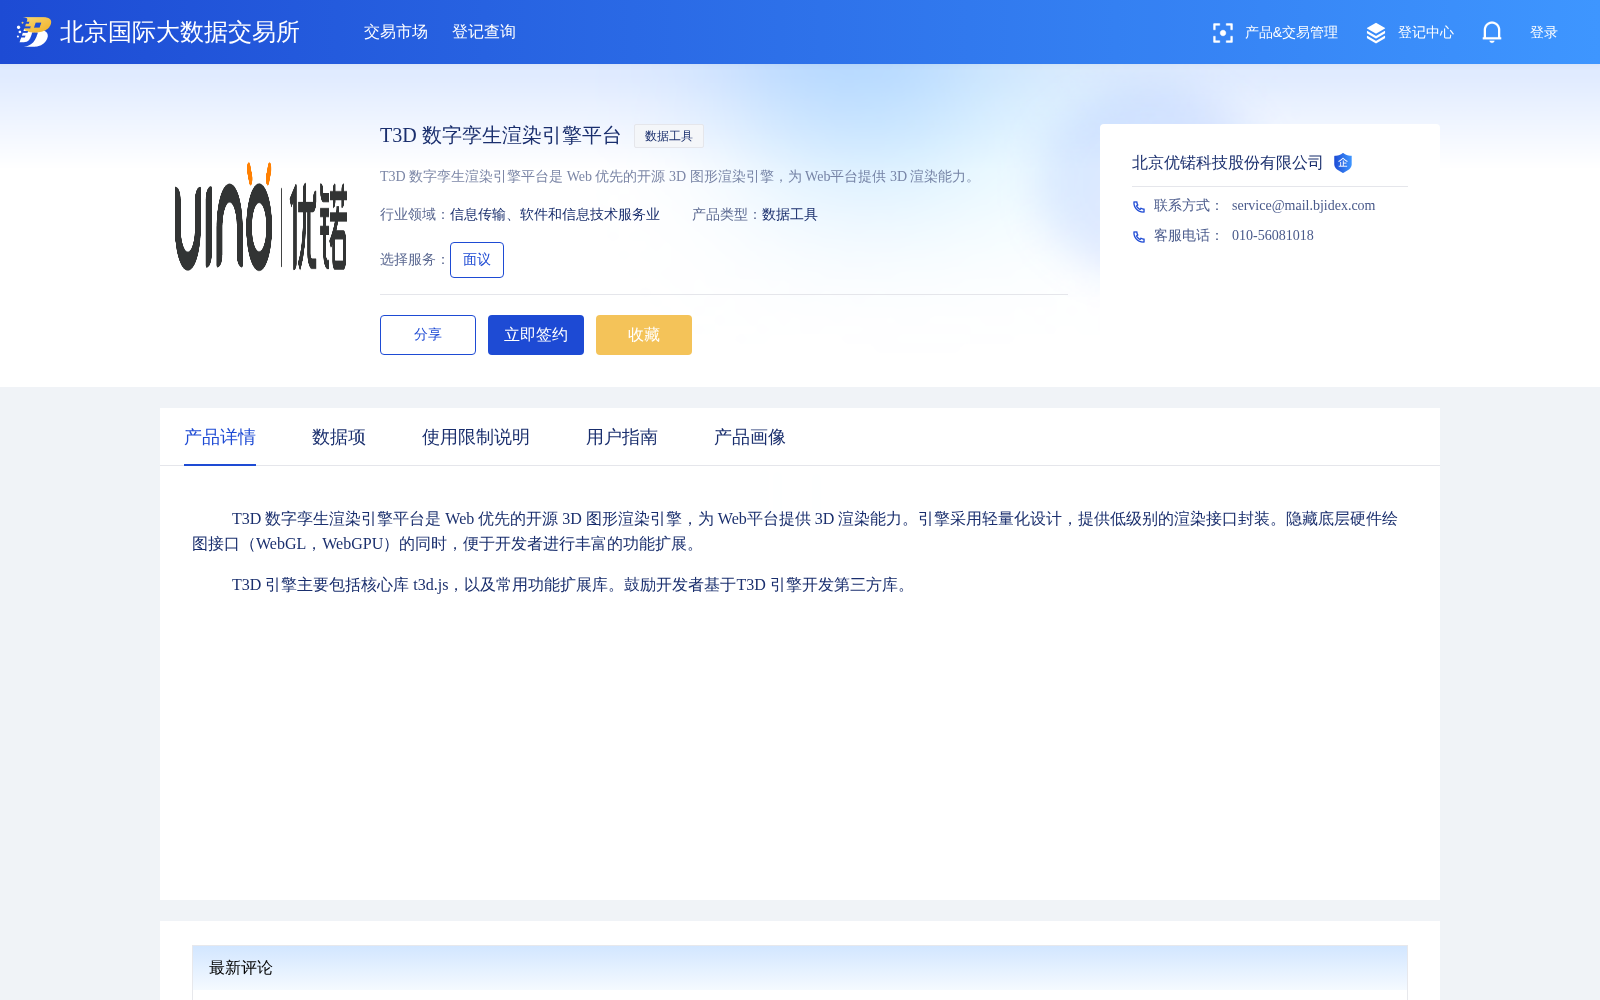The height and width of the screenshot is (1000, 1600).
Task: Click the paragraph starting T3D 引擎主要包括核心库
Action: 572,585
